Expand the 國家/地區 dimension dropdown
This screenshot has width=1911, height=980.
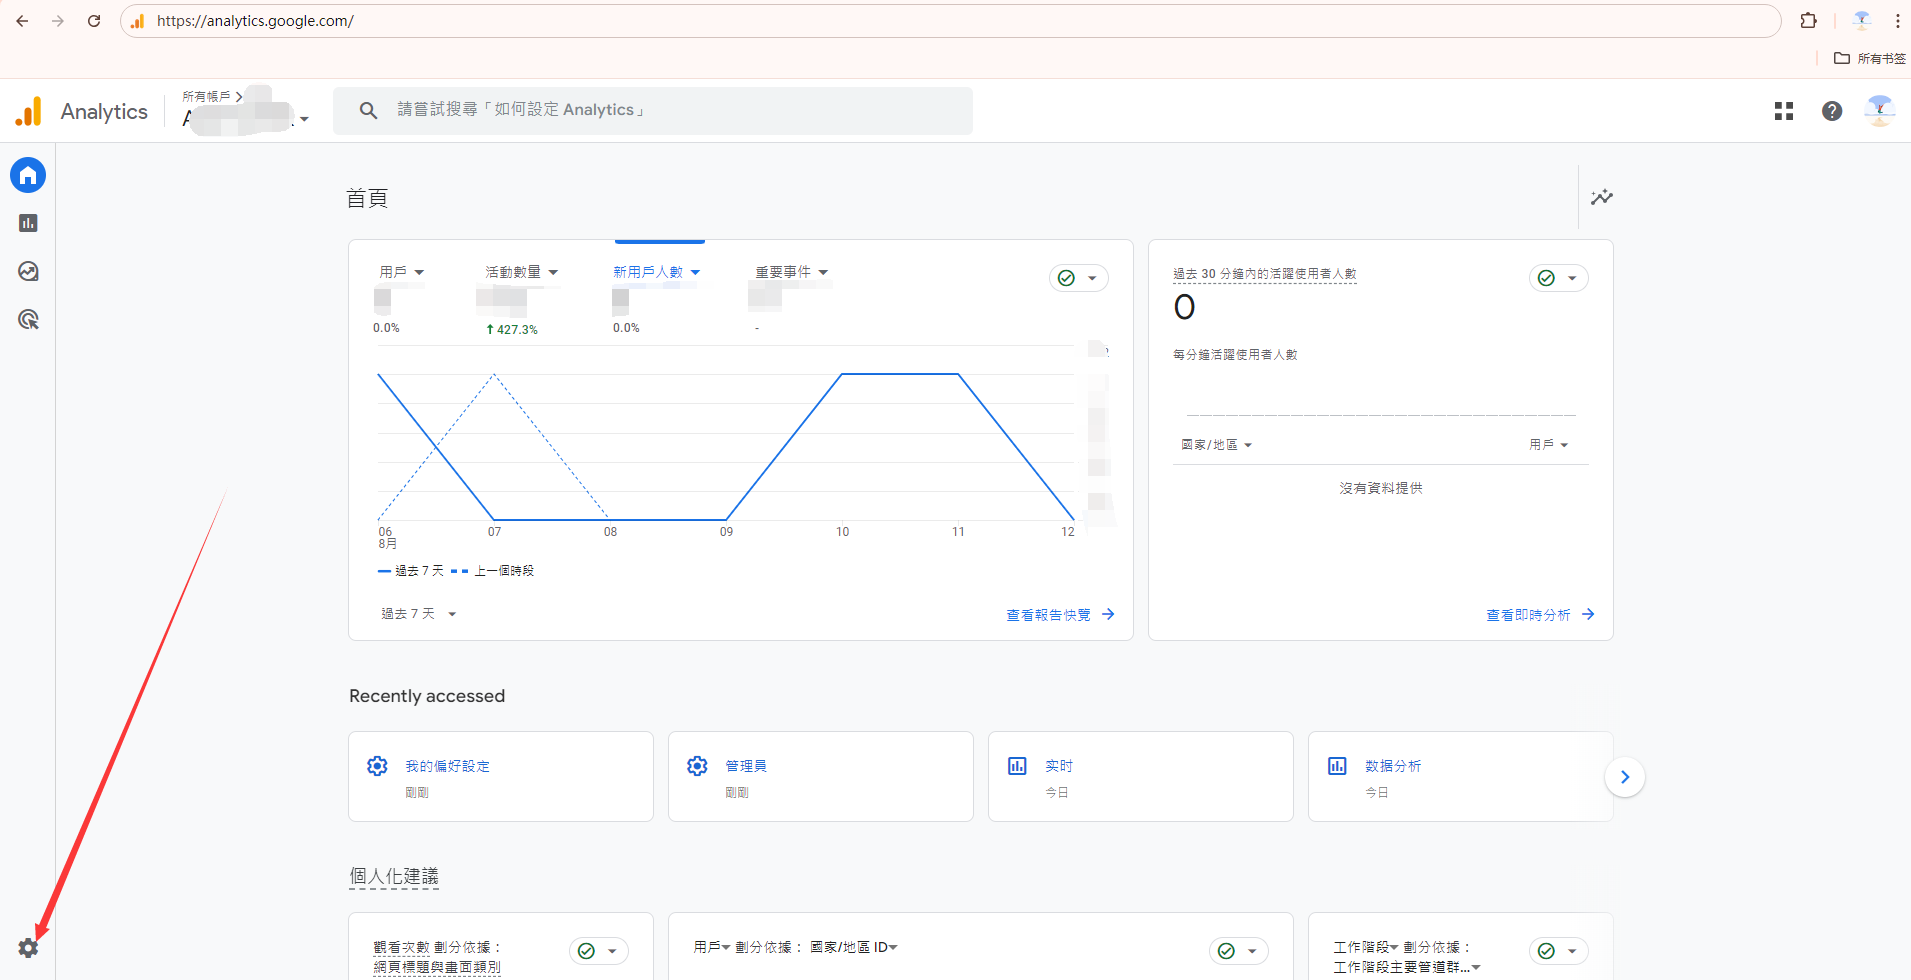click(1216, 445)
